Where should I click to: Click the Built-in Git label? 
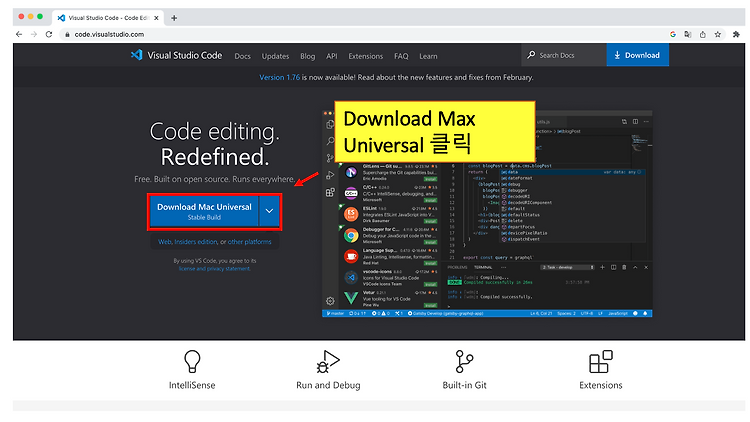(464, 385)
